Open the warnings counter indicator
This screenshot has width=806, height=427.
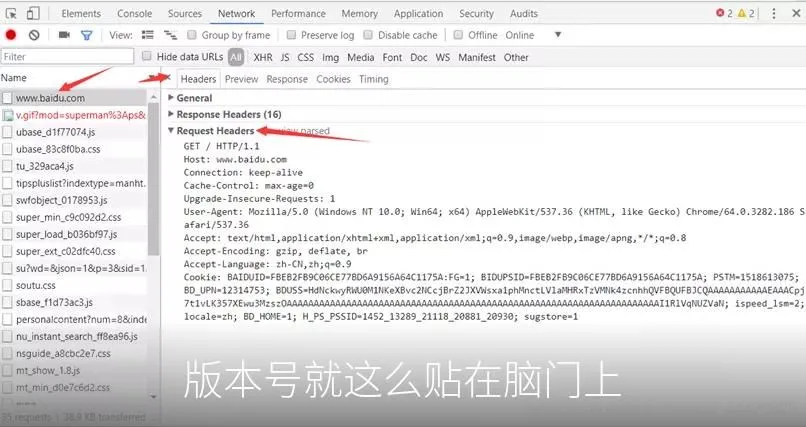[x=746, y=13]
